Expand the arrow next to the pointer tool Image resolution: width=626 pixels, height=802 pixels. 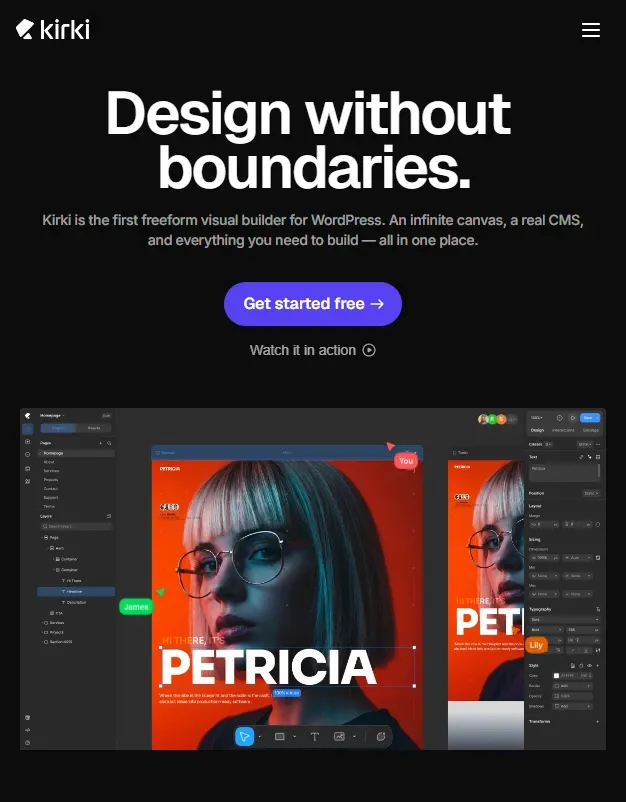260,737
